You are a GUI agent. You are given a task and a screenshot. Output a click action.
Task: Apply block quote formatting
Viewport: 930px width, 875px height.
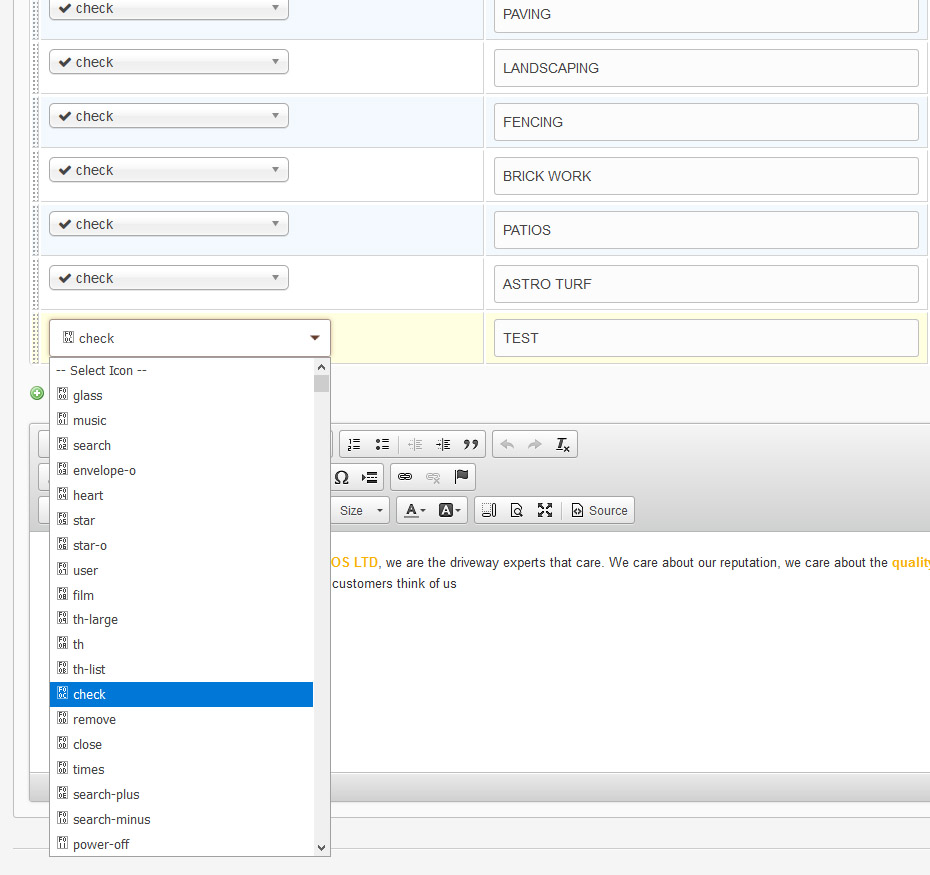click(x=471, y=444)
